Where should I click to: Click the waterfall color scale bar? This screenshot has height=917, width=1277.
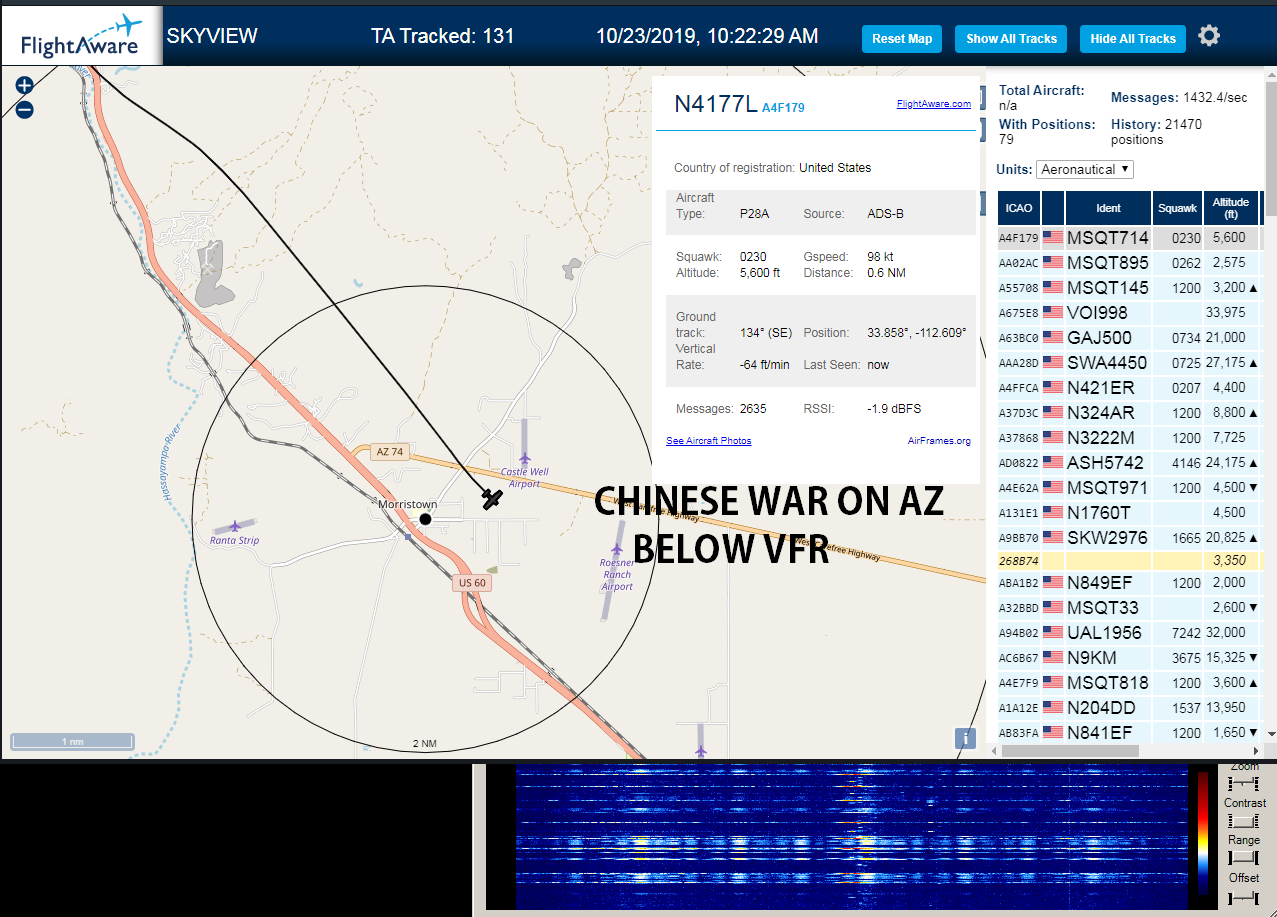[x=1202, y=834]
